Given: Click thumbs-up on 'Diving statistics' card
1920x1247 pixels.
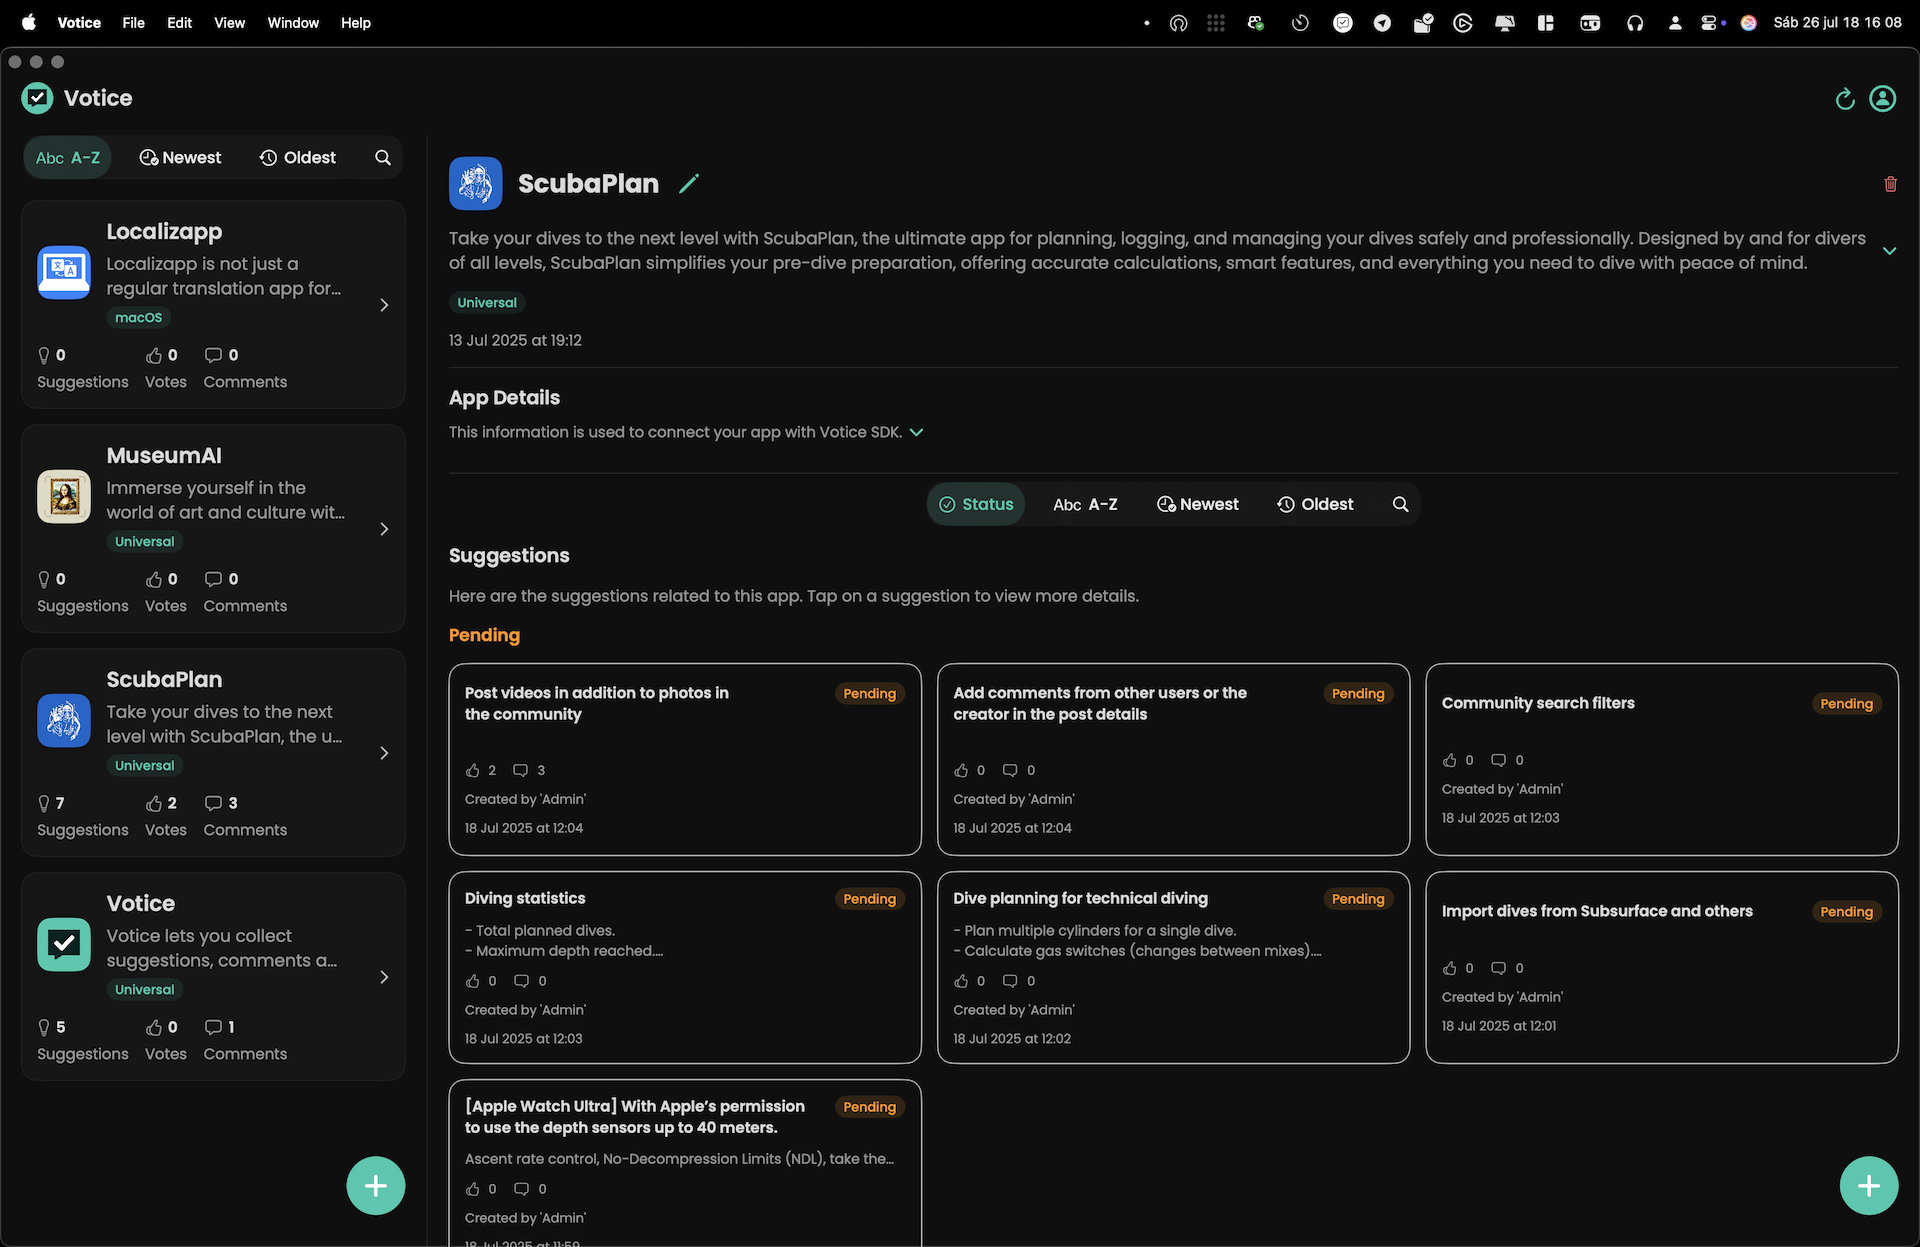Looking at the screenshot, I should pos(473,981).
